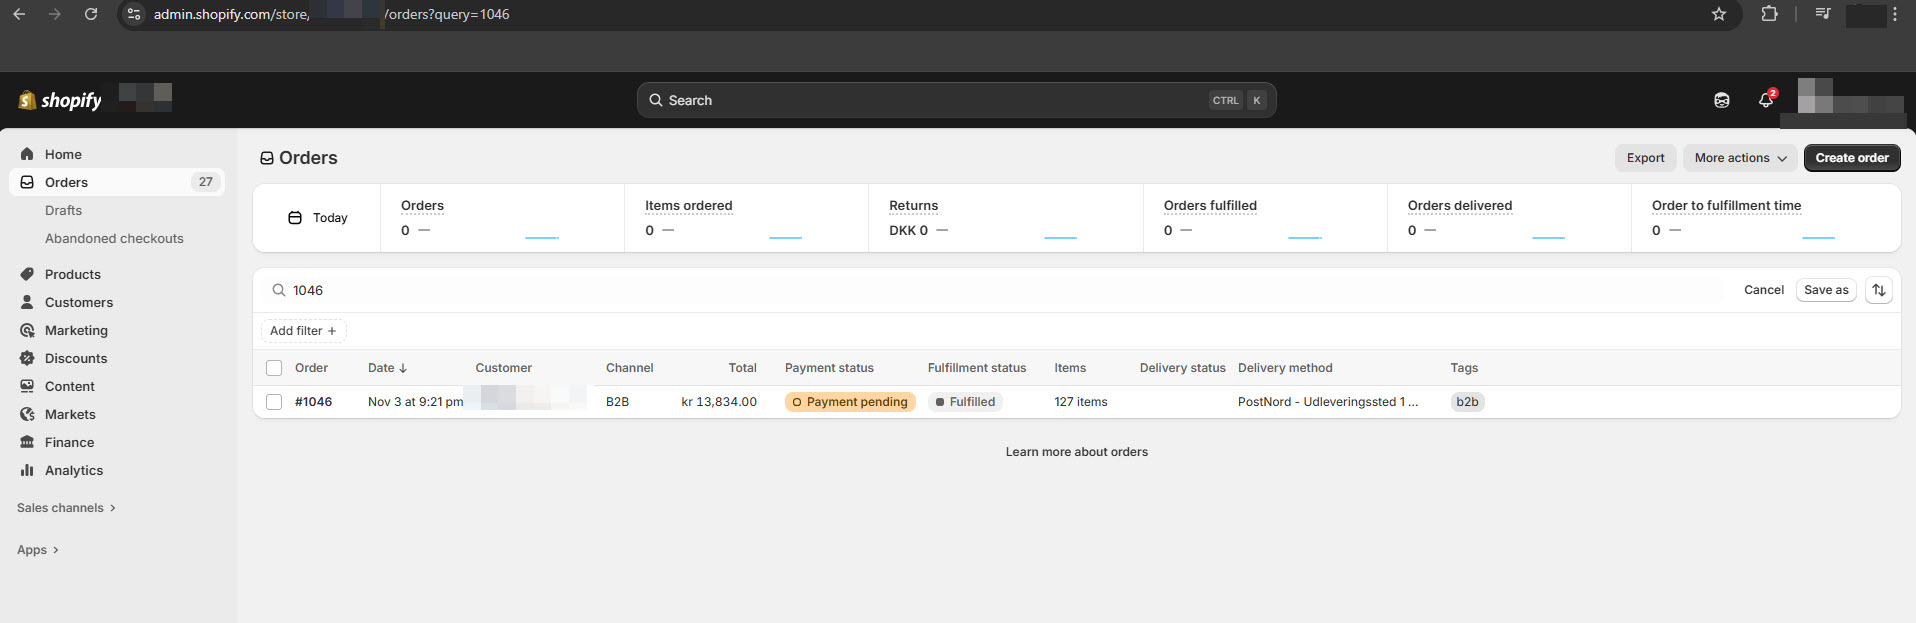Click the Analytics bar chart icon in sidebar
The width and height of the screenshot is (1916, 623).
[27, 470]
